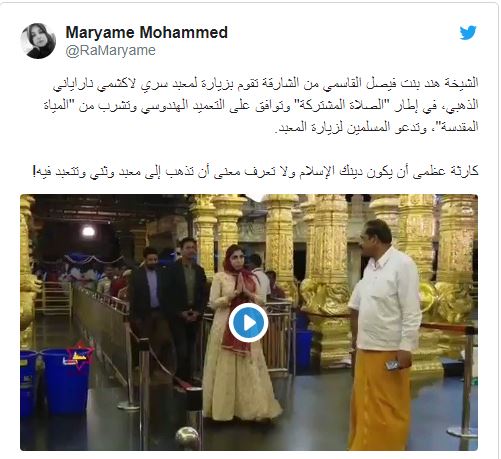This screenshot has width=501, height=459.
Task: Click the phone in the man's hand in the video
Action: [x=394, y=364]
